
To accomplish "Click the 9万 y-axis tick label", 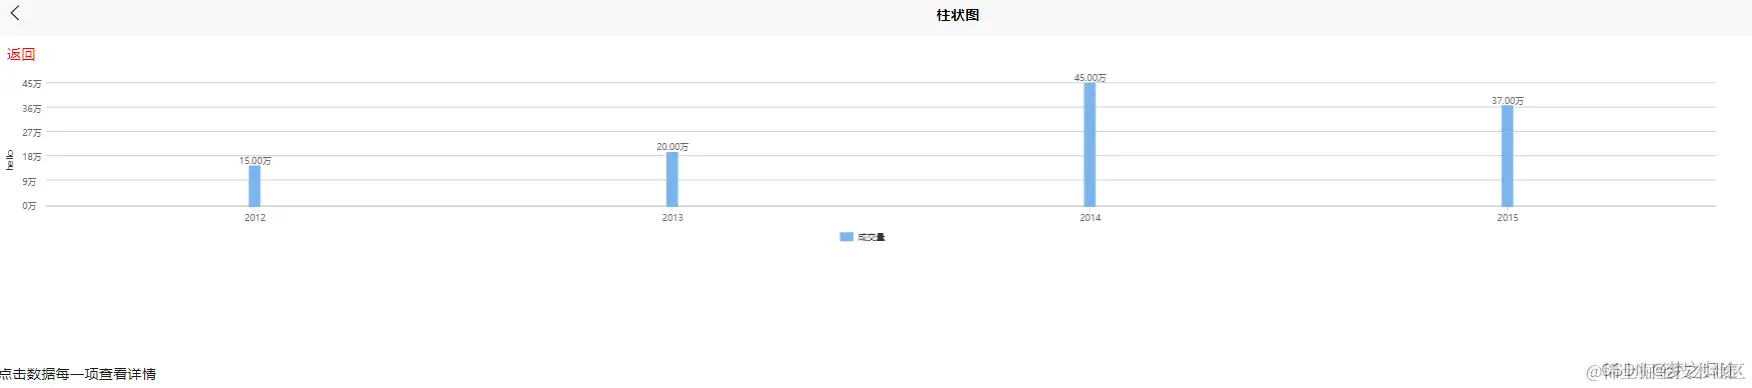I will [x=30, y=182].
